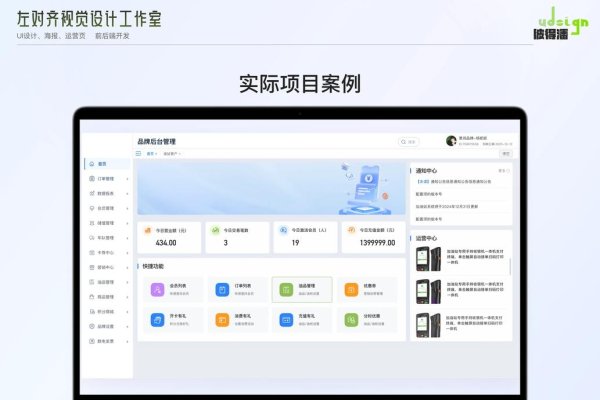Open 订单管理 in the sidebar

[x=108, y=179]
